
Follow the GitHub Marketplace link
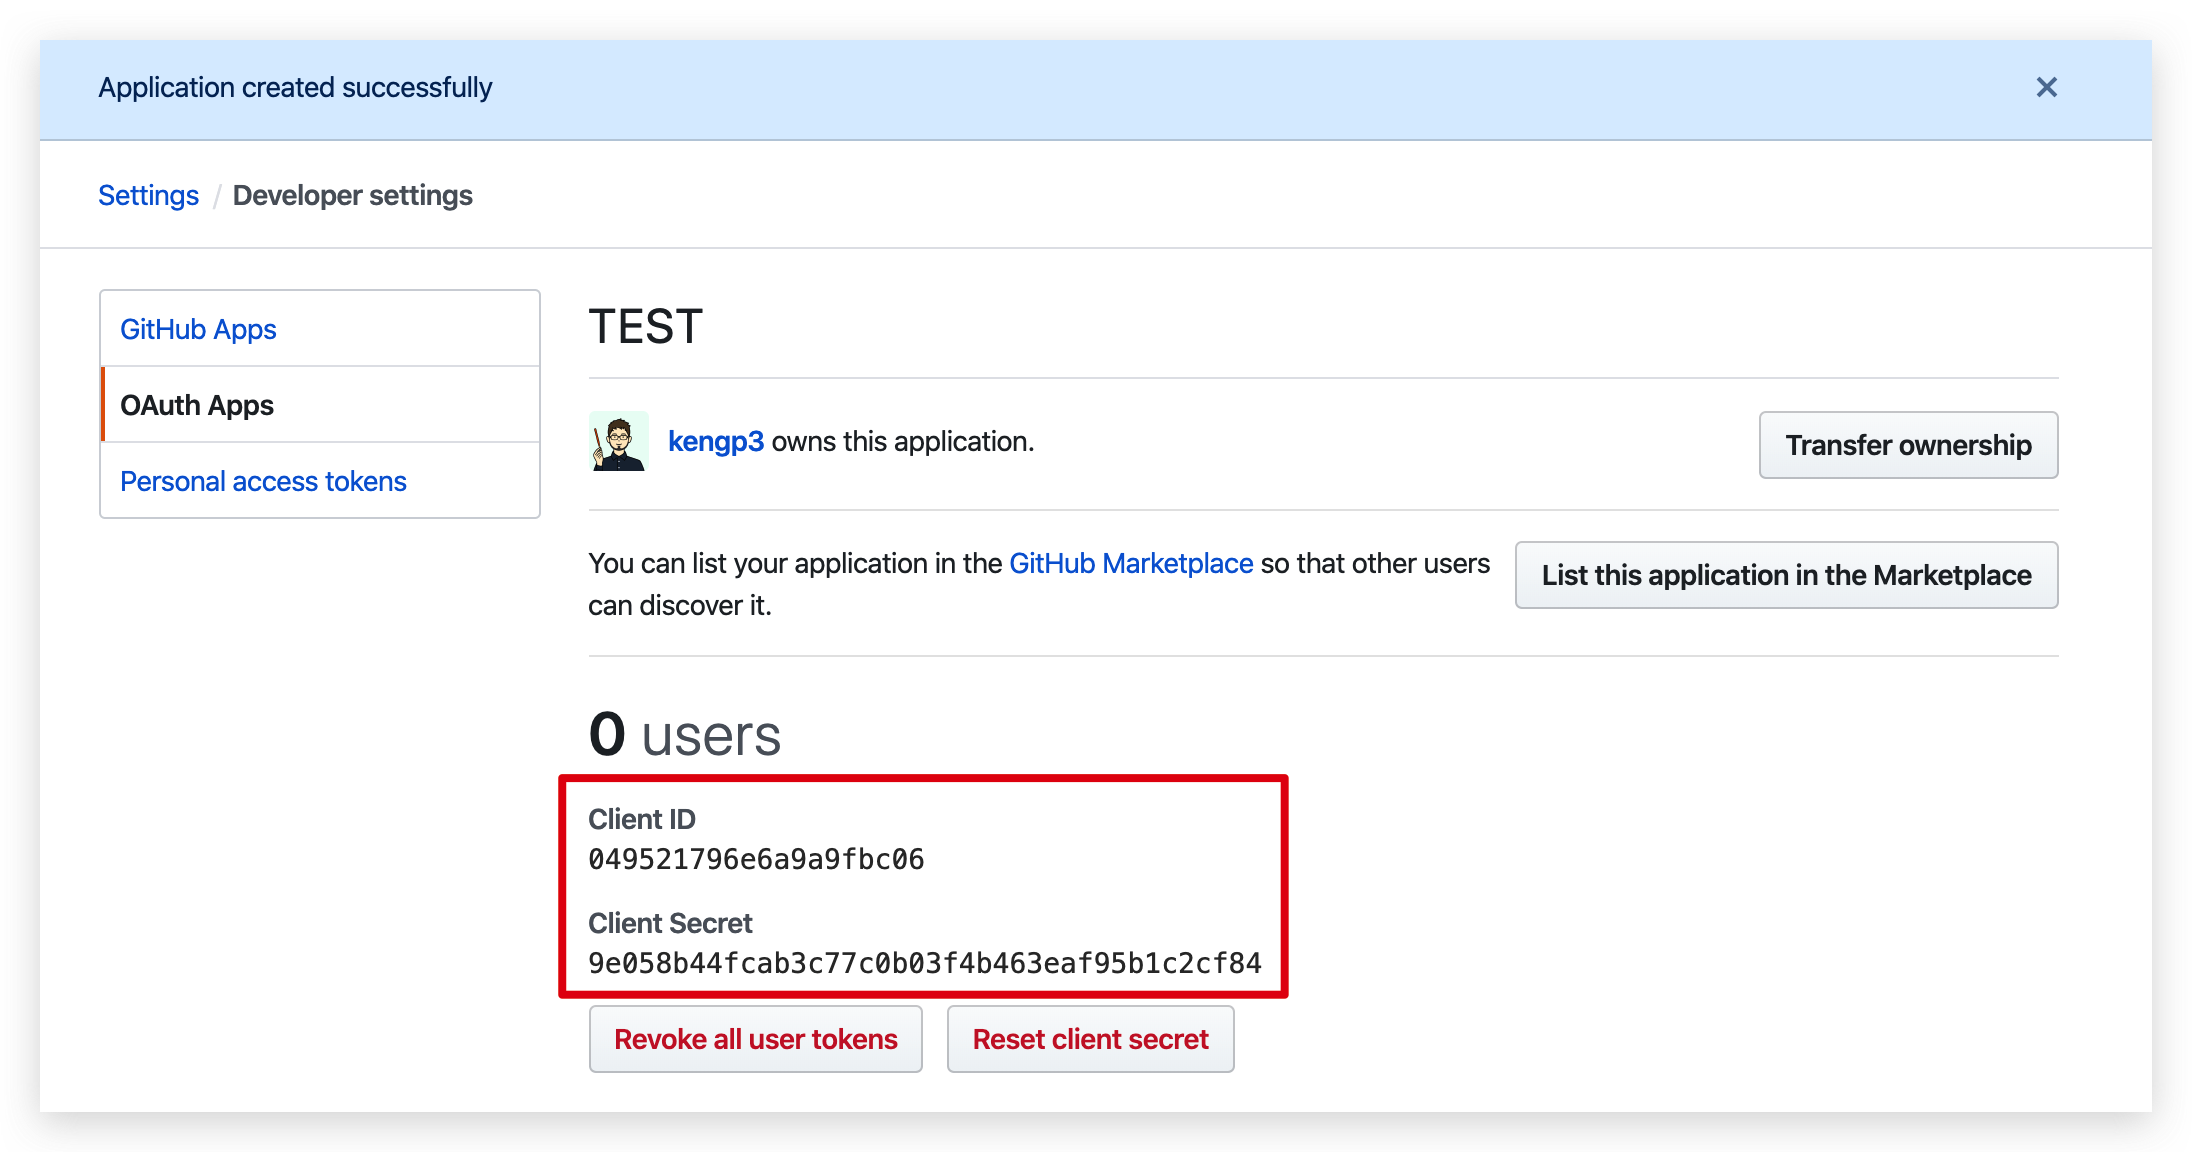[1131, 563]
